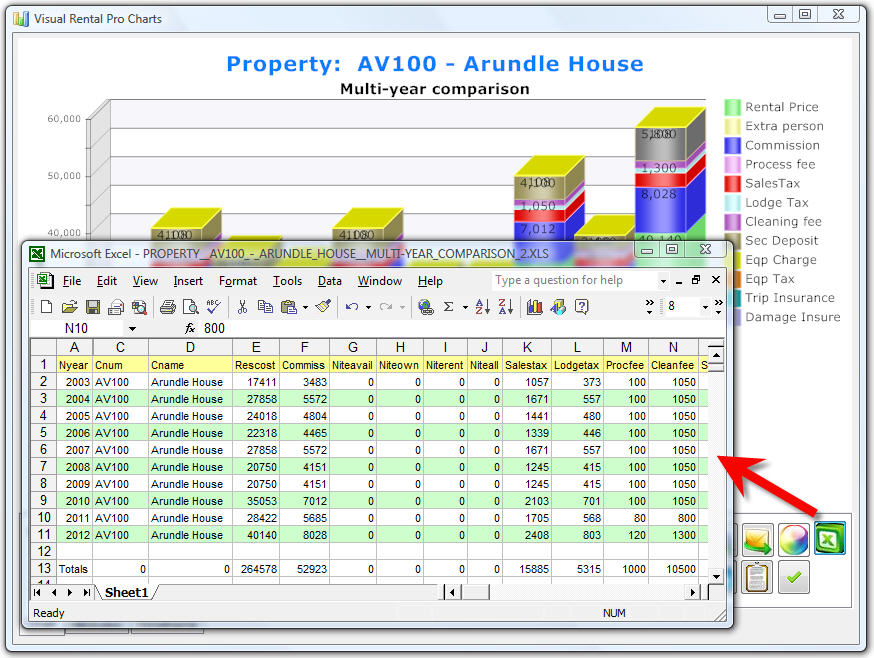The image size is (874, 658).
Task: Click the Copy icon in the toolbar
Action: pyautogui.click(x=265, y=307)
